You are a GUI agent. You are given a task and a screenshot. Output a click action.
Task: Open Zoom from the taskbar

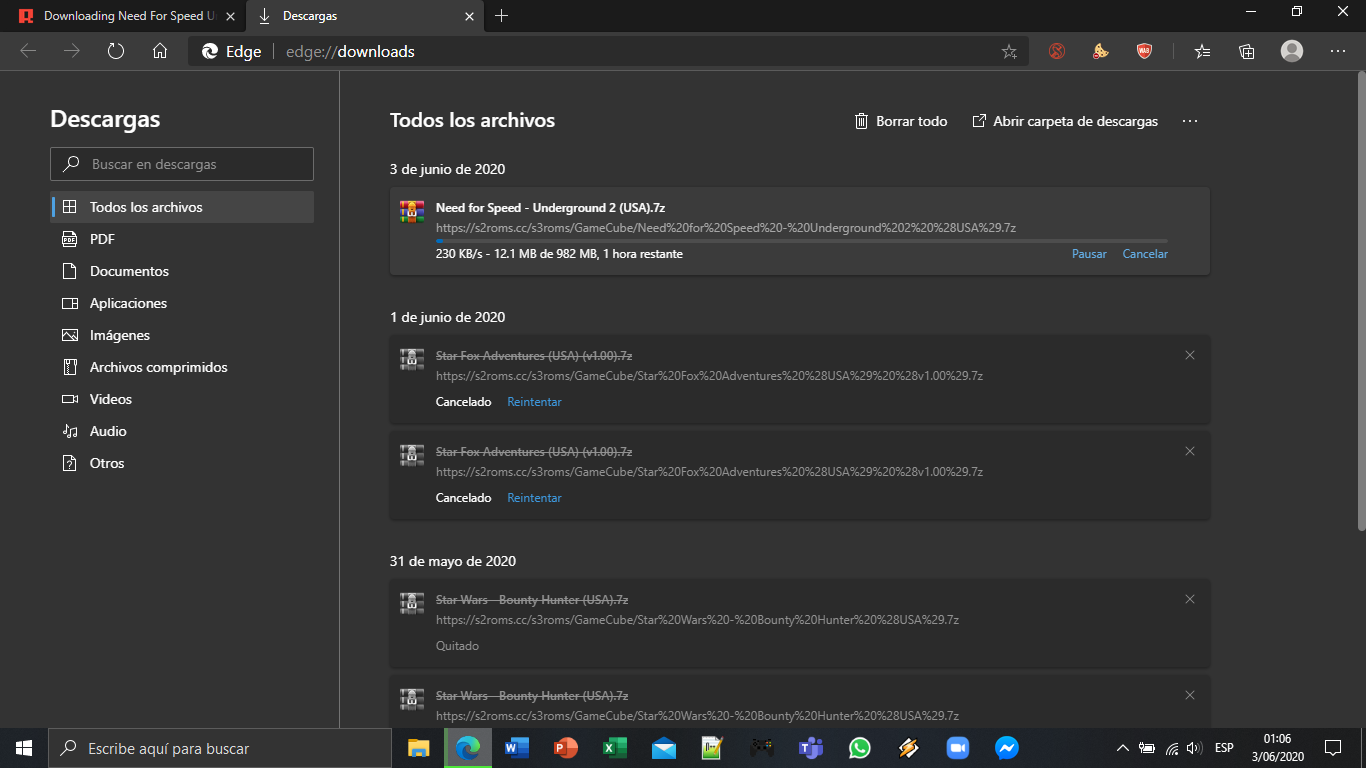[x=958, y=748]
